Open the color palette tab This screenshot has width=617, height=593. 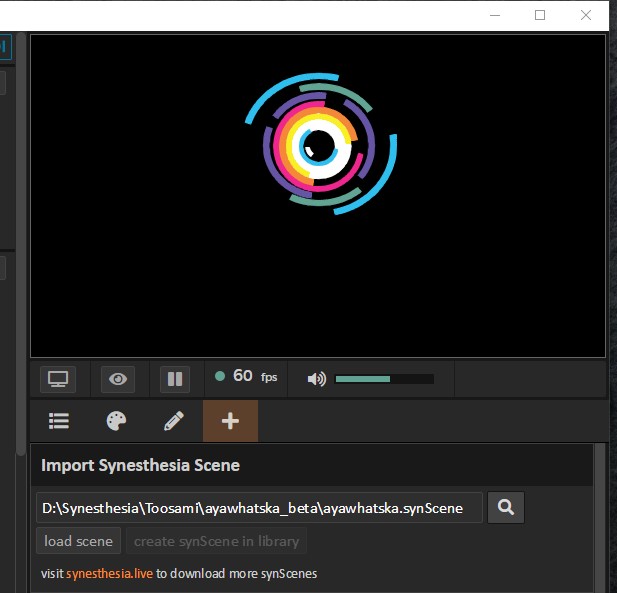tap(116, 421)
